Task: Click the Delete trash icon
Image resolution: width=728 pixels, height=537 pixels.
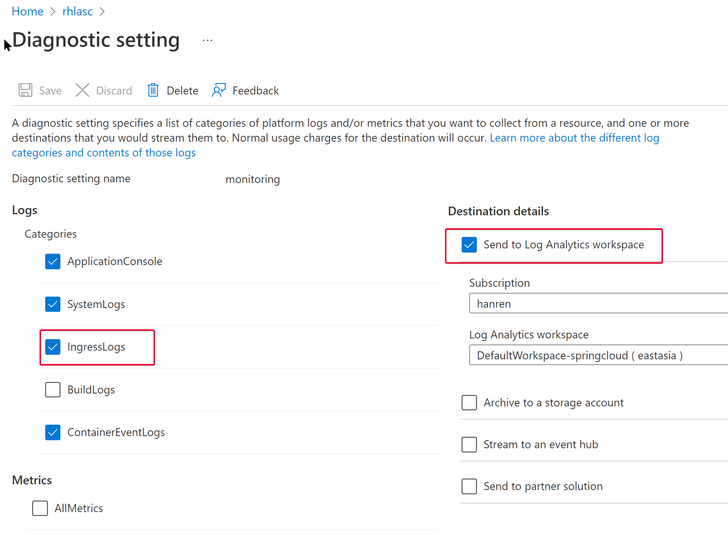Action: 153,90
